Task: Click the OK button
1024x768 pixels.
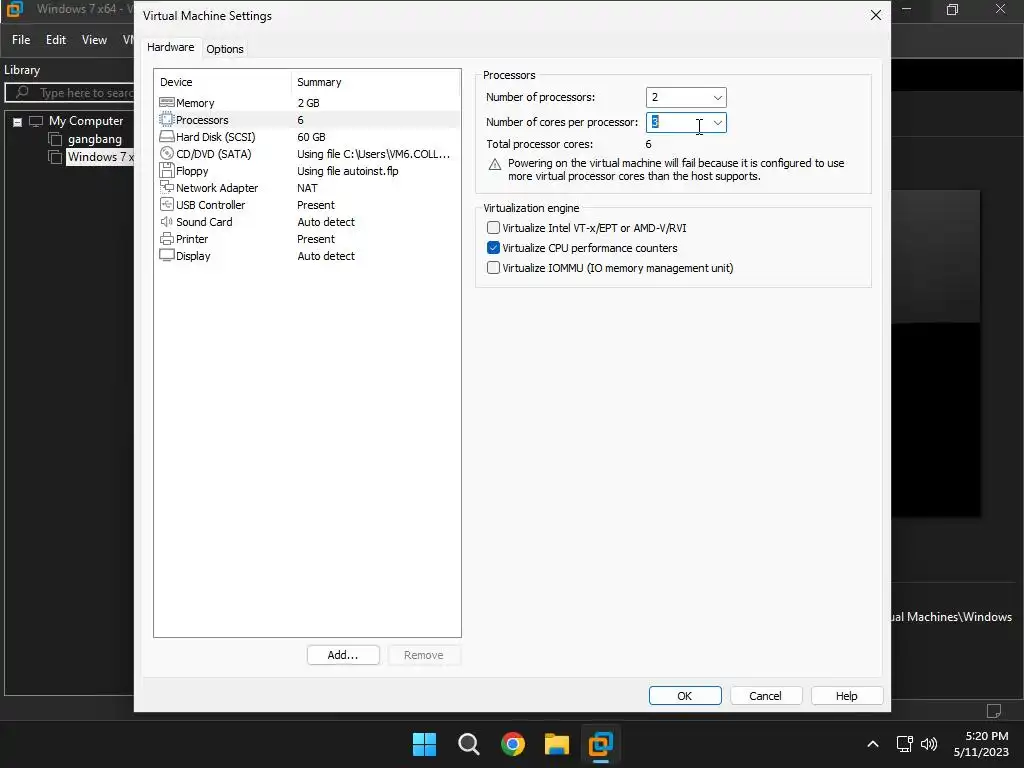Action: click(x=685, y=696)
